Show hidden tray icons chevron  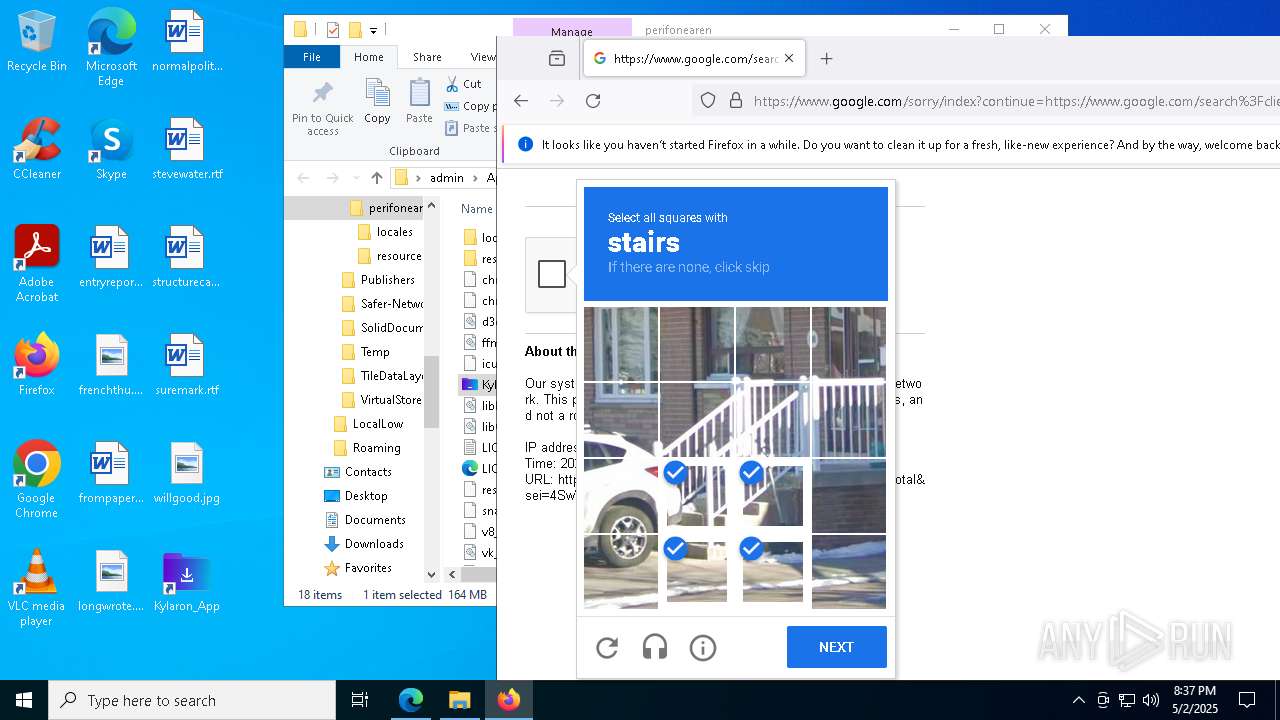[1078, 700]
